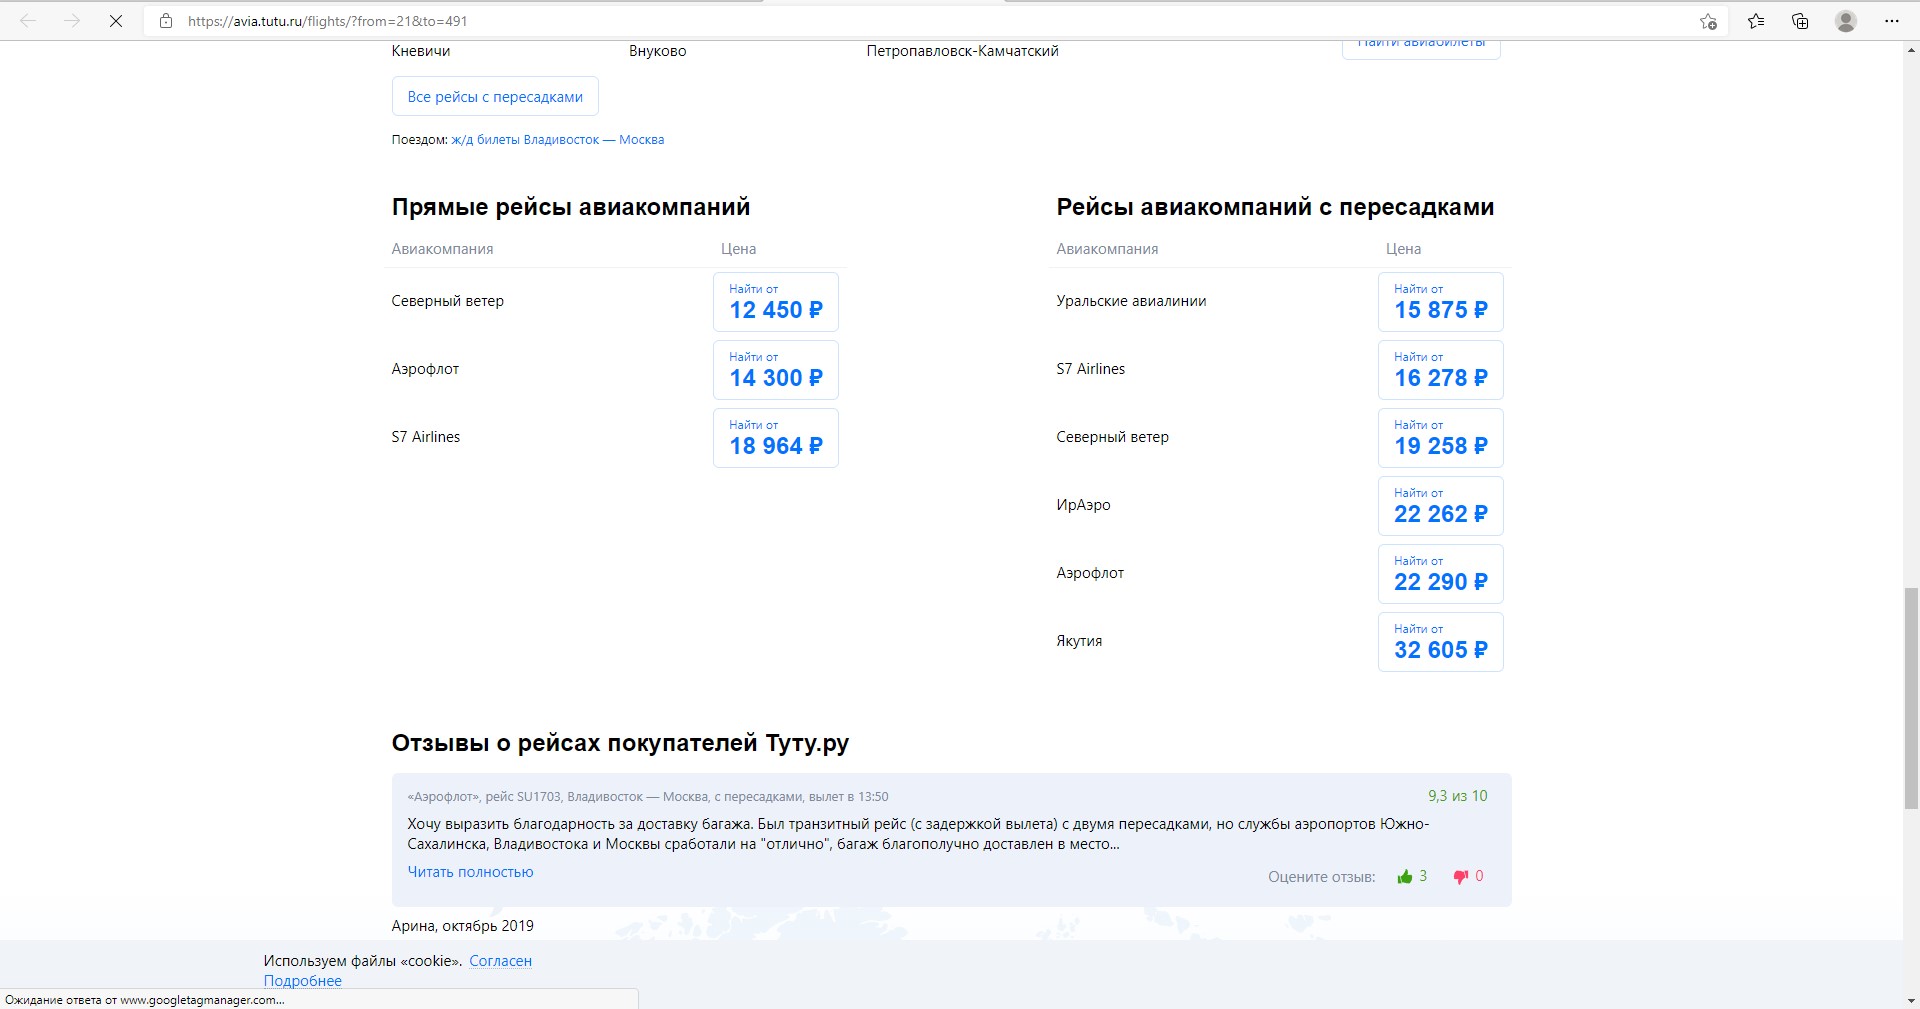Click the scrollbar down arrow

pyautogui.click(x=1911, y=1000)
